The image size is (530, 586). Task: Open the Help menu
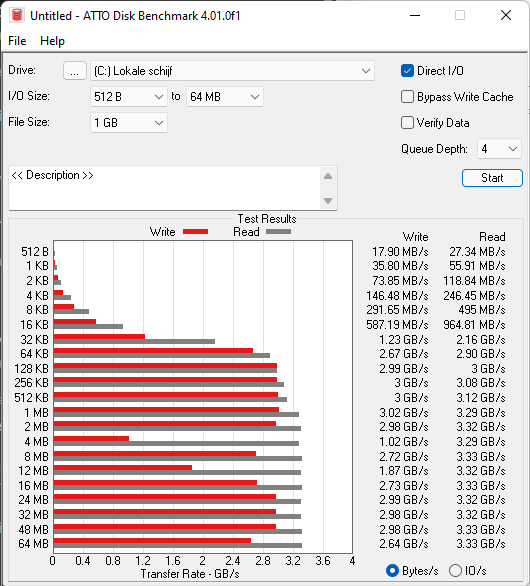click(52, 41)
